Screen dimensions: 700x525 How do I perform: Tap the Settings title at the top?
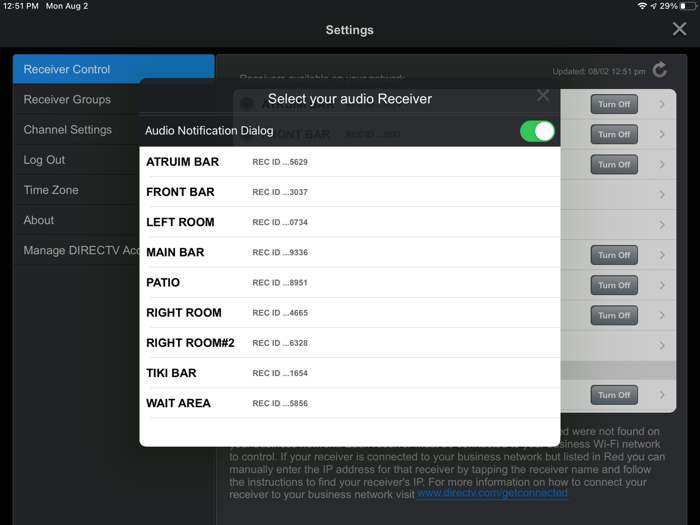350,30
